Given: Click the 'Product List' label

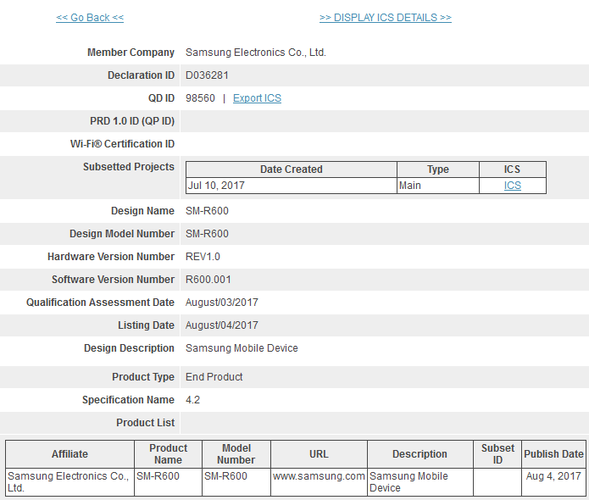Looking at the screenshot, I should point(145,423).
